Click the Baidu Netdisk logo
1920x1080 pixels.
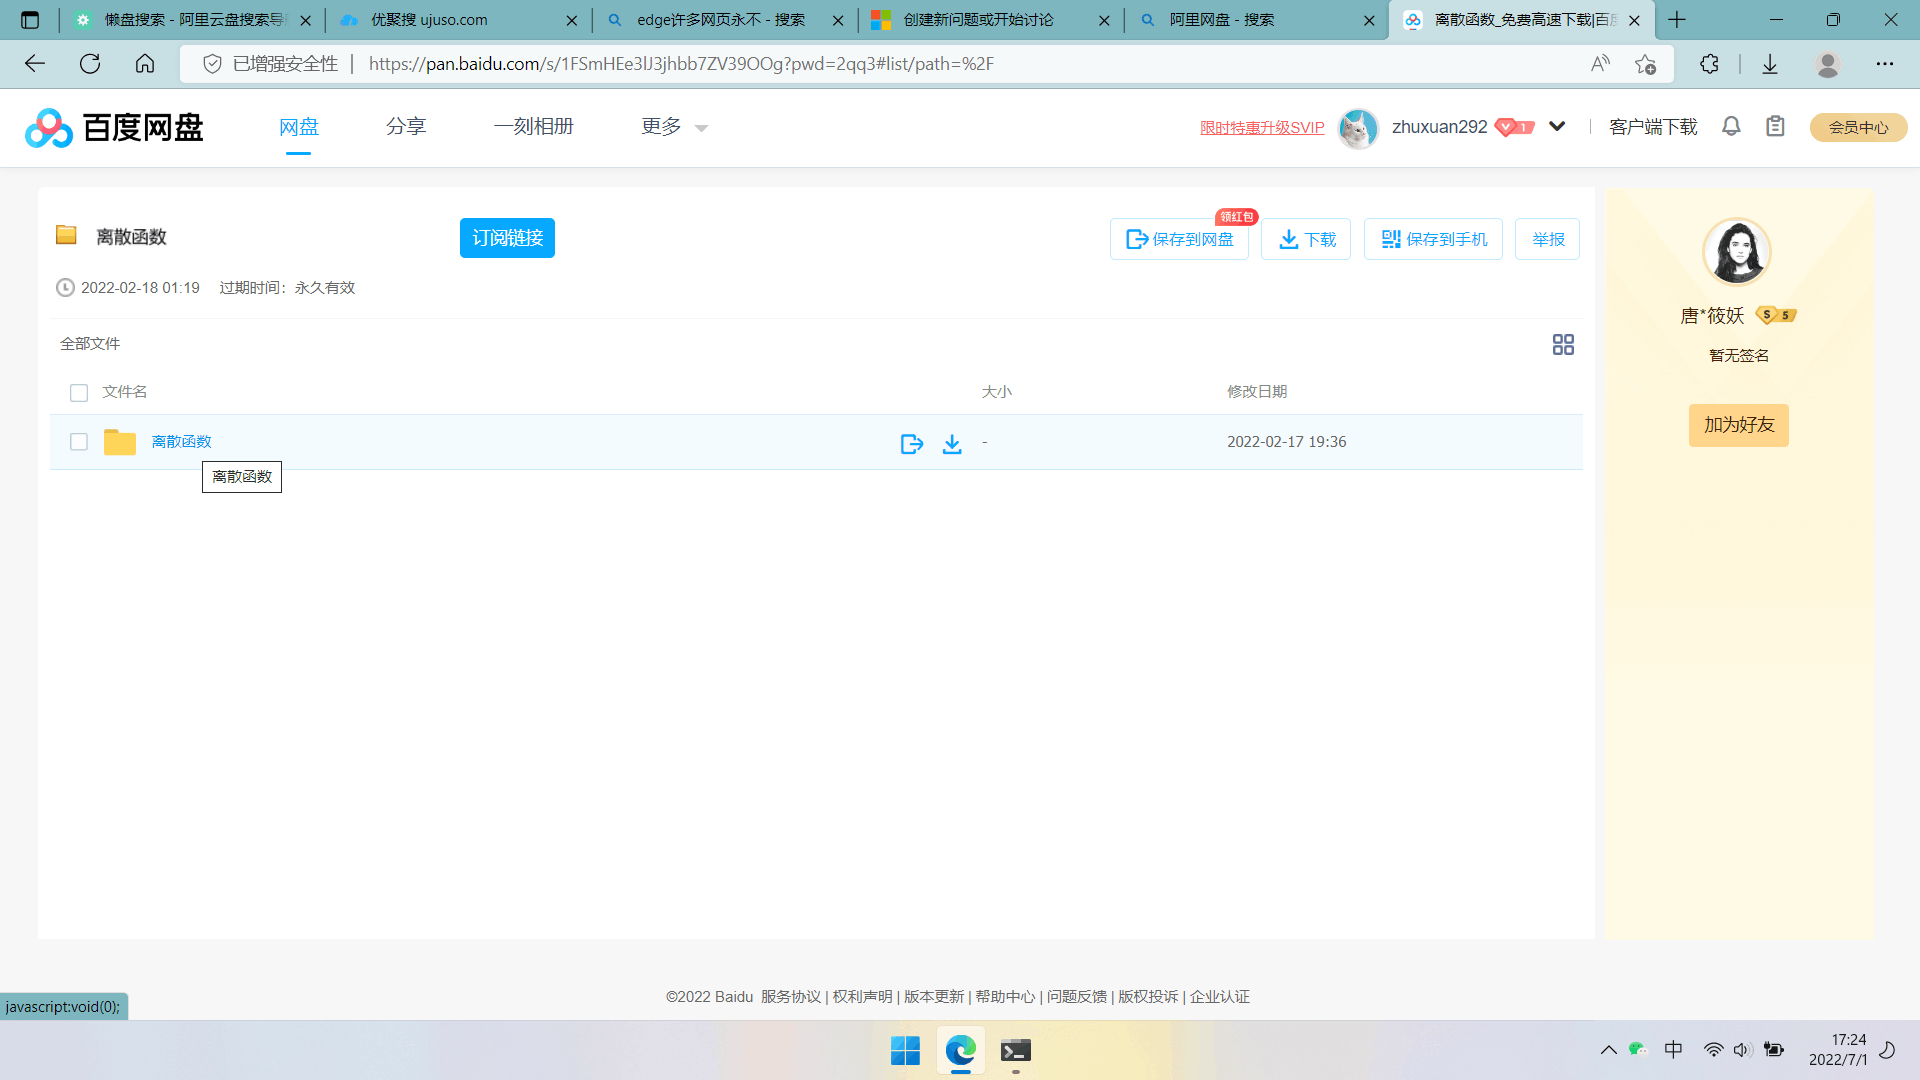coord(114,127)
